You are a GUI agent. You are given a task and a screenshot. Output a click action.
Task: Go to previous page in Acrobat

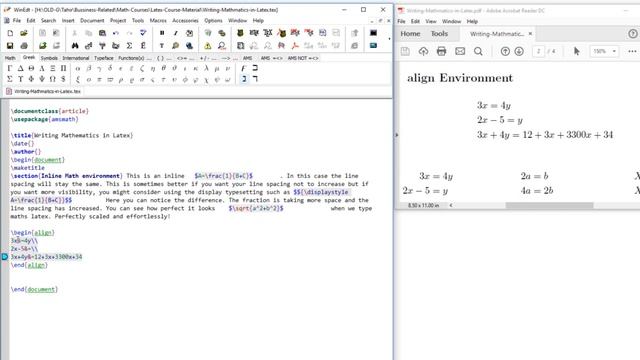(x=505, y=51)
